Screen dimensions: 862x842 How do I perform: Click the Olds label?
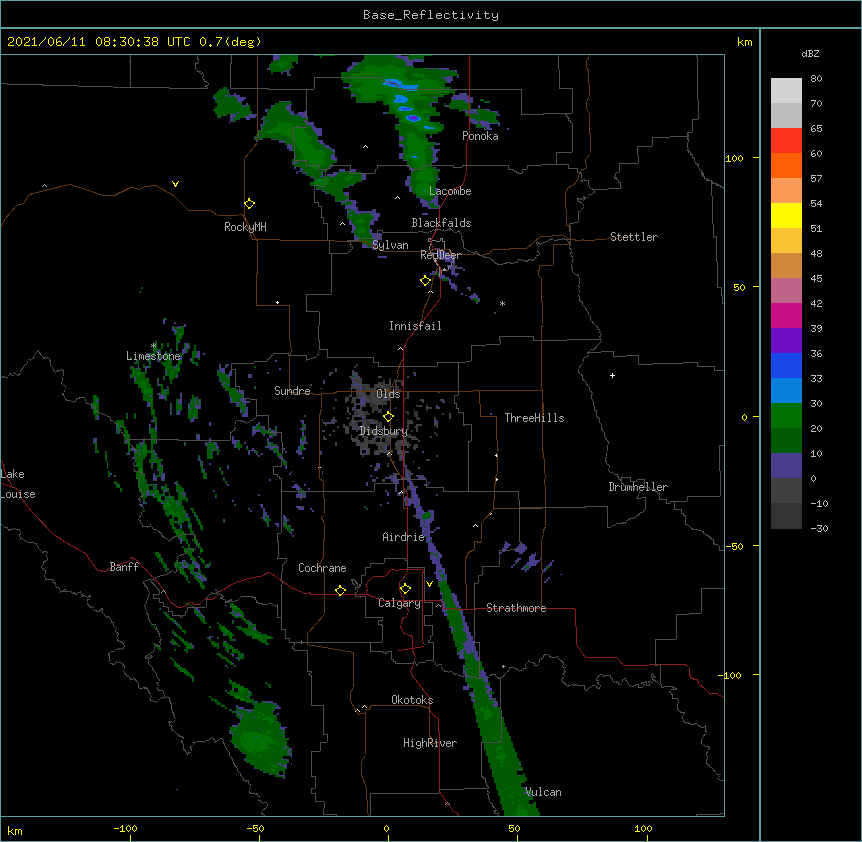(388, 394)
